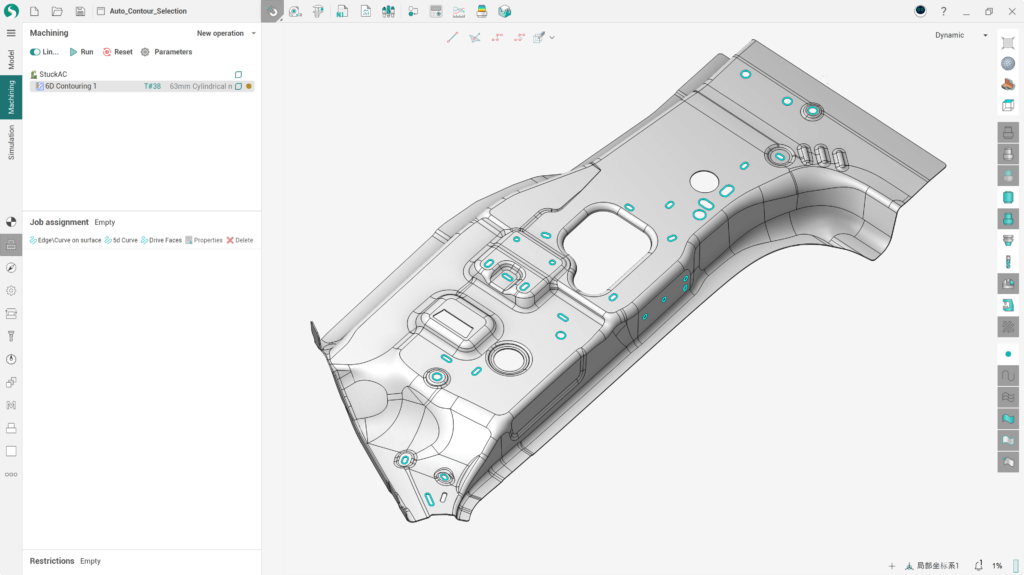Select the 6D Contouring 1 operation
Screen dimensions: 1024x575
point(71,86)
